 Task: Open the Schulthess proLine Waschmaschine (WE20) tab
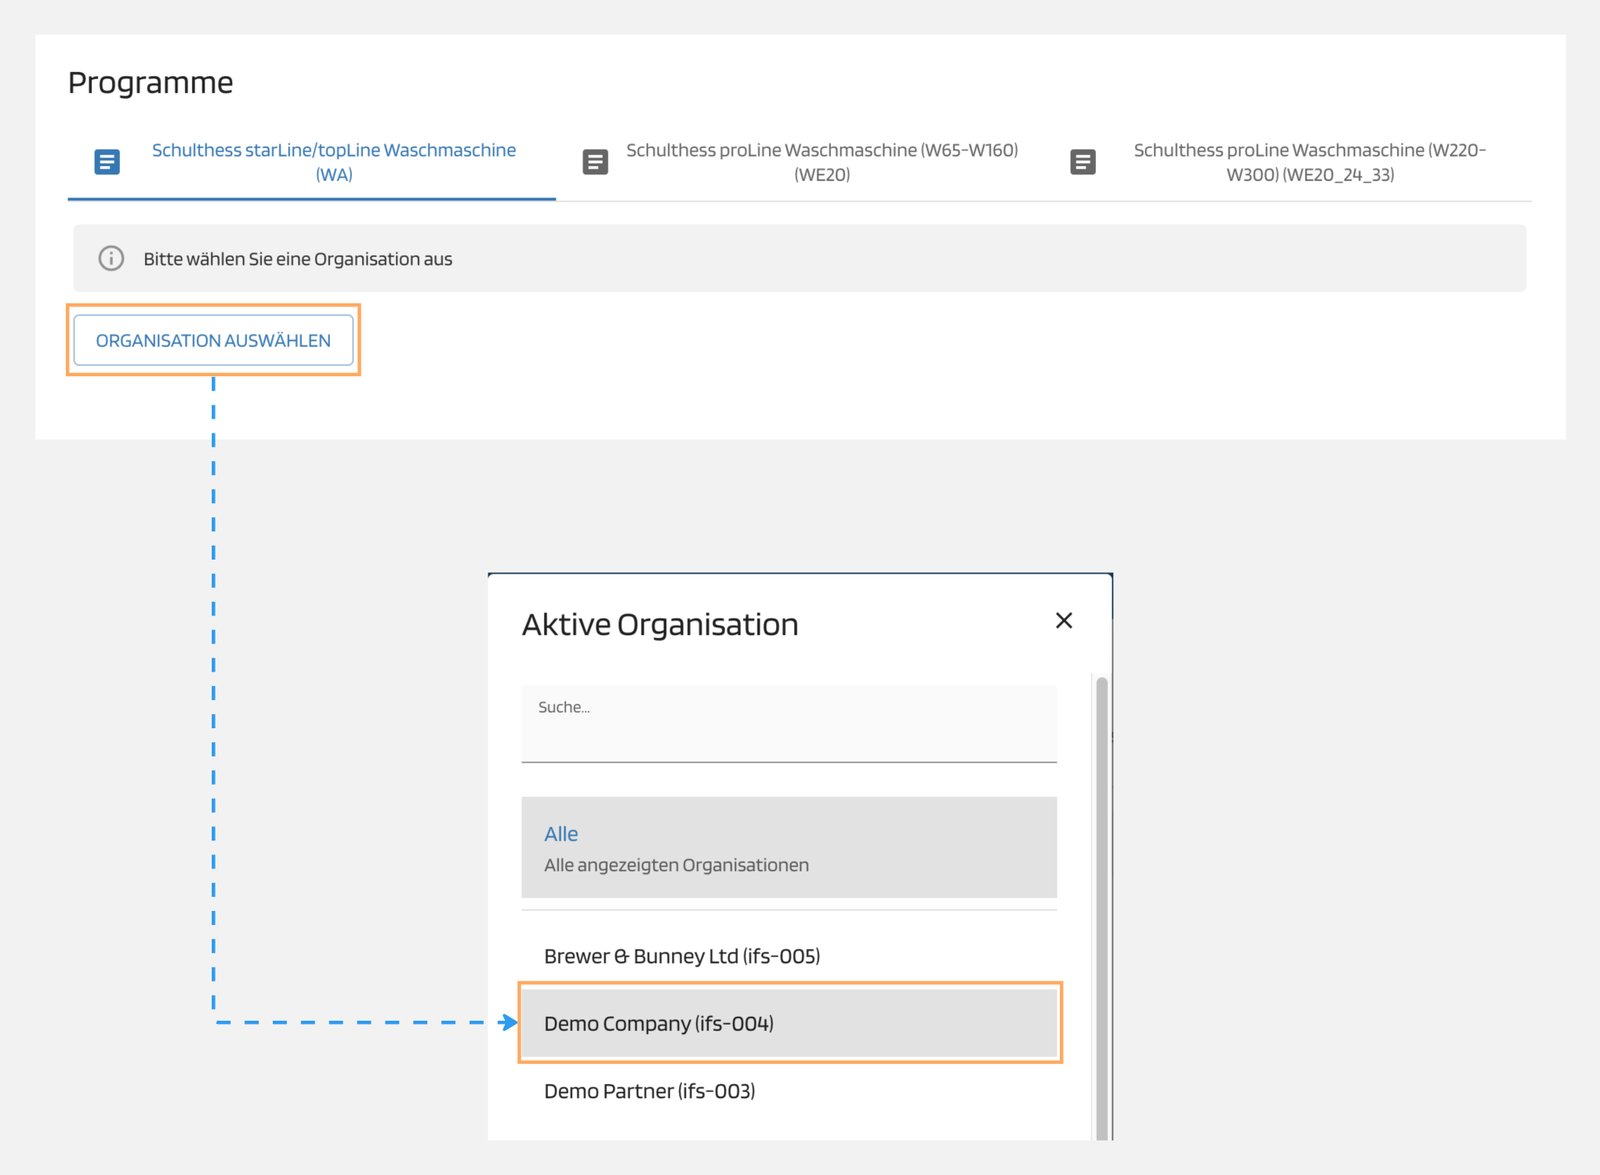coord(822,161)
